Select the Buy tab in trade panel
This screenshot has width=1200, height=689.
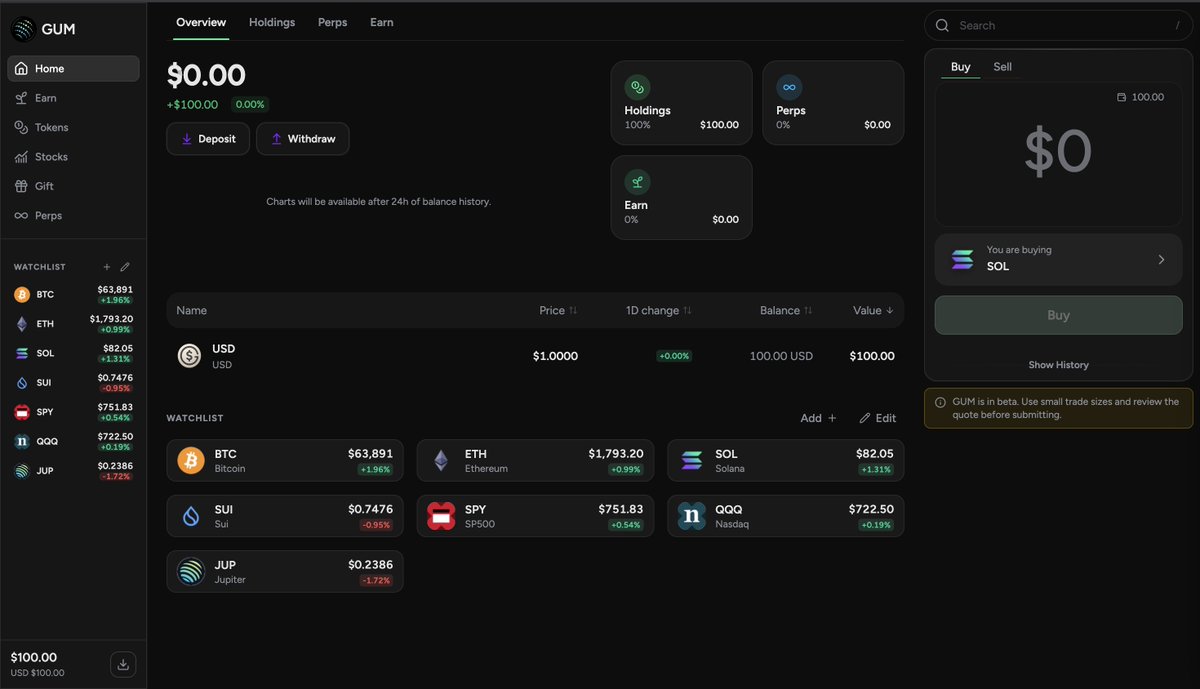(x=960, y=67)
